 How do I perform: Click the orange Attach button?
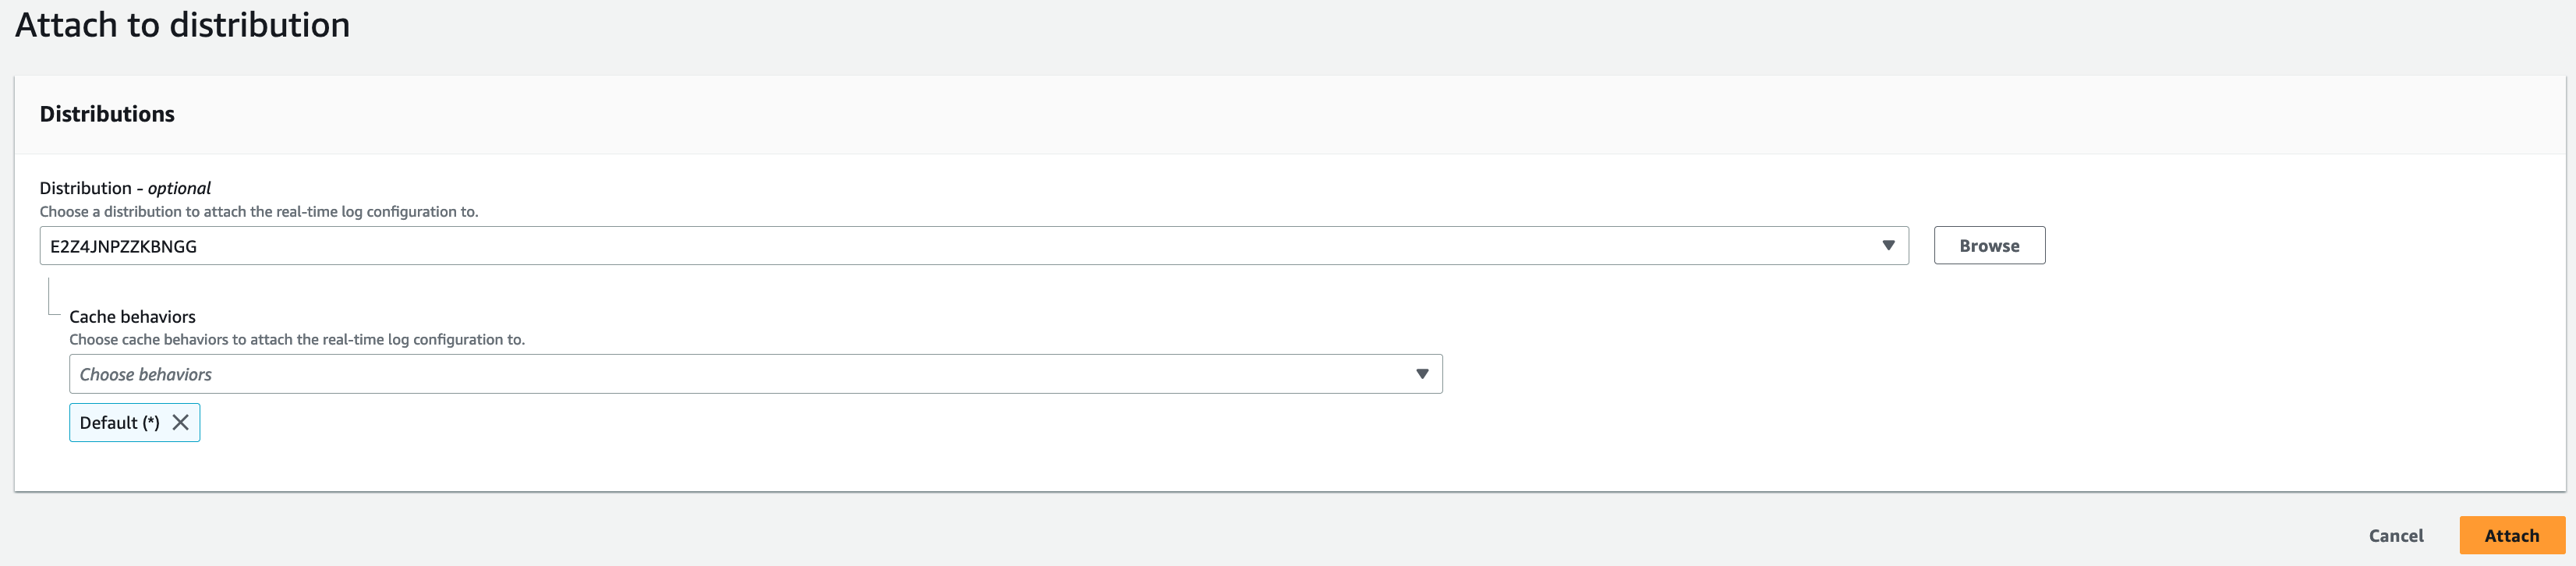[2512, 535]
